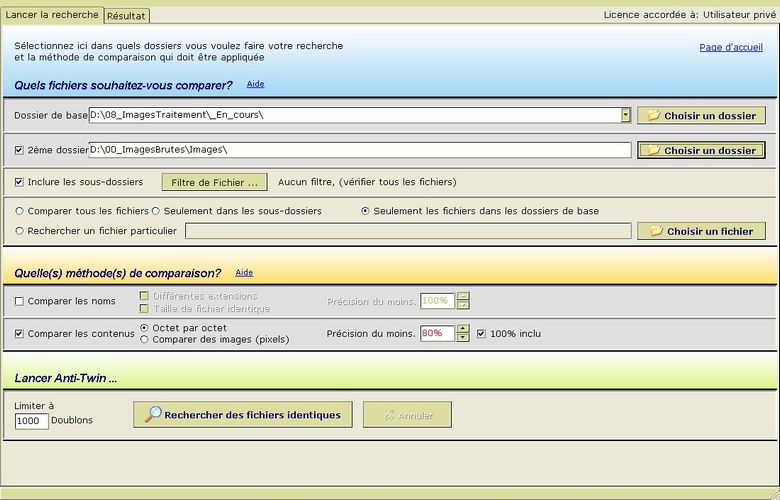Viewport: 780px width, 500px height.
Task: Click the folder icon on Choisir un fichier
Action: (x=656, y=231)
